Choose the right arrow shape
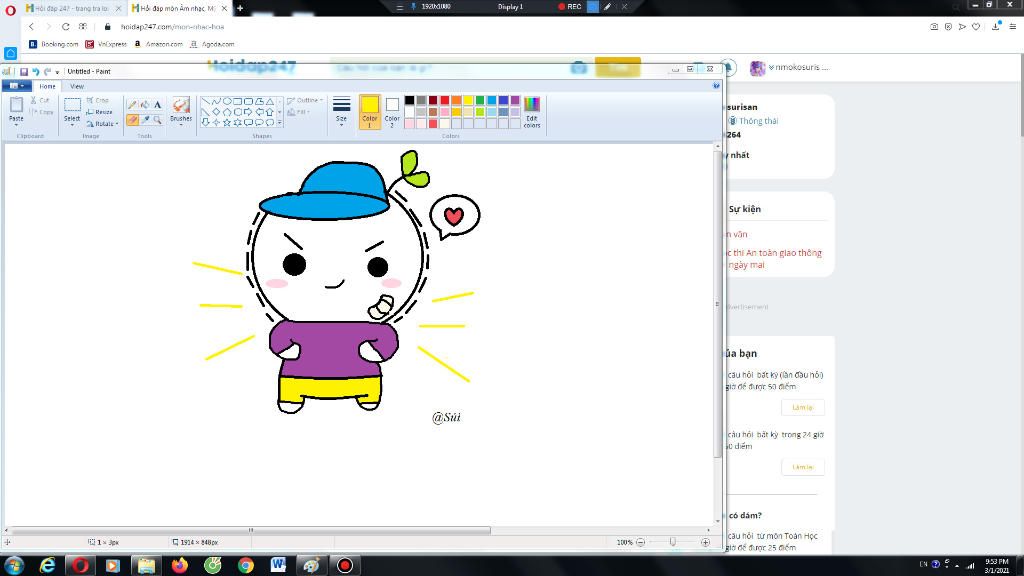This screenshot has height=576, width=1024. pyautogui.click(x=248, y=112)
